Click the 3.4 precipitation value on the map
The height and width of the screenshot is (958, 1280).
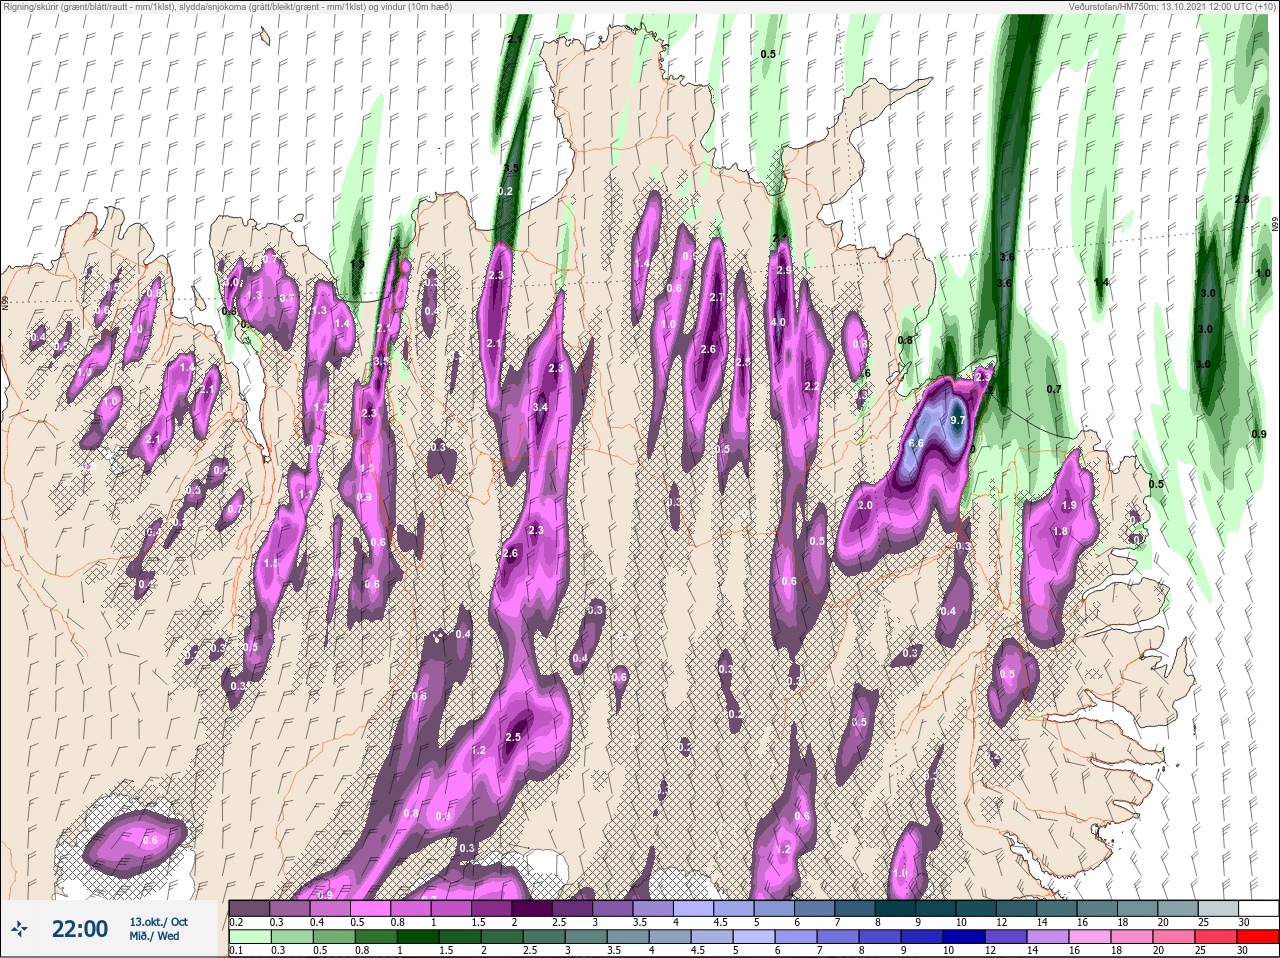coord(540,407)
